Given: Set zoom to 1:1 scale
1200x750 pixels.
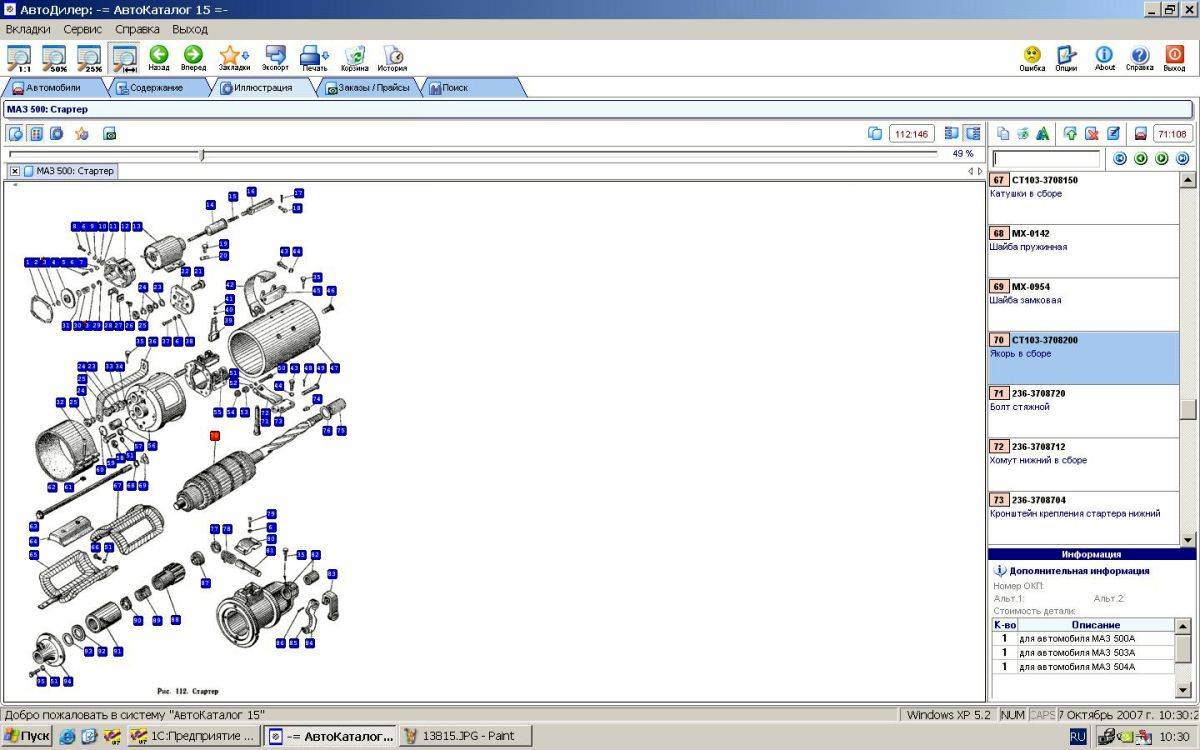Looking at the screenshot, I should point(18,58).
